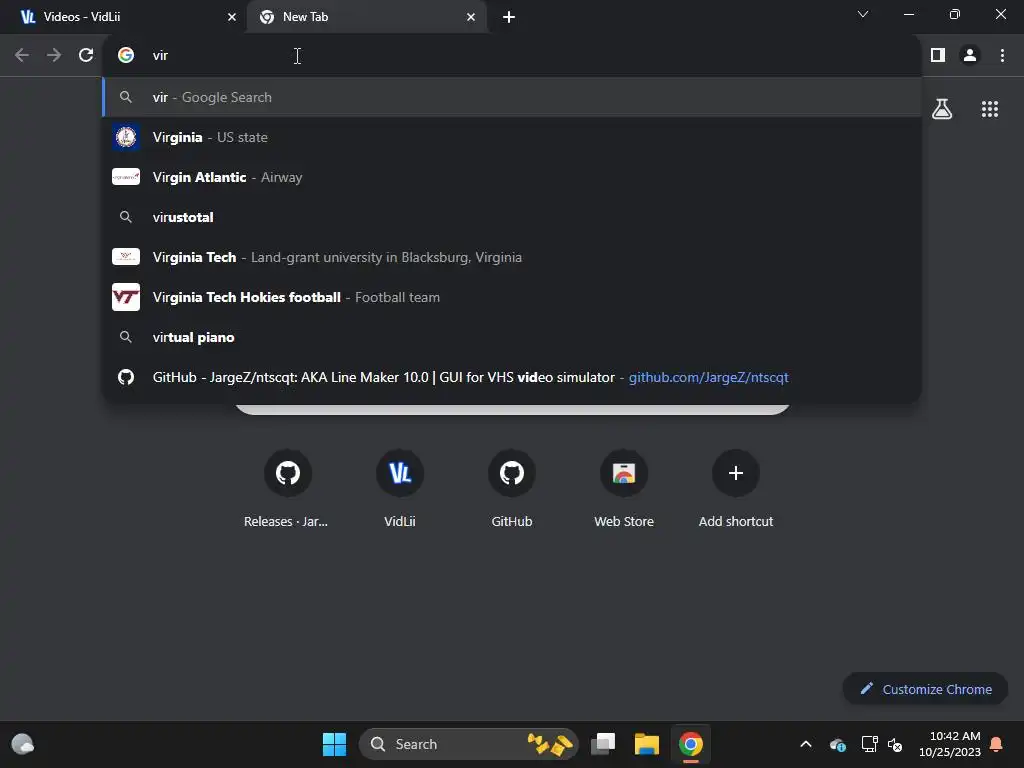Select the New Tab tab
Screen dimensions: 1024x768
tap(367, 17)
